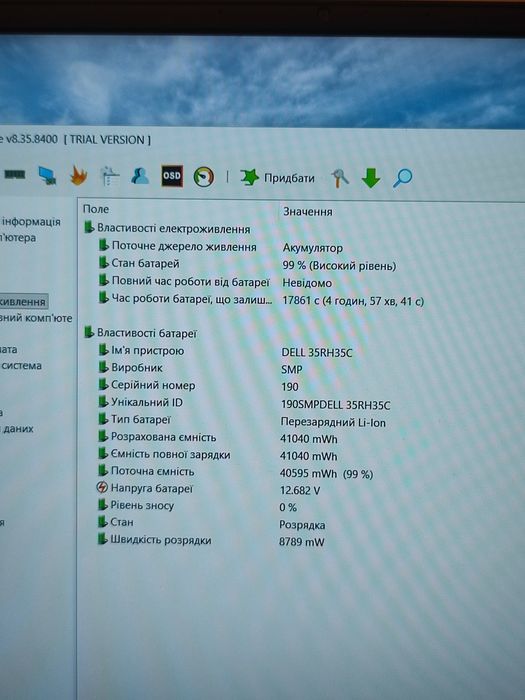Image resolution: width=525 pixels, height=700 pixels.
Task: Click the 40595 mWh (99 %) value
Action: click(326, 474)
